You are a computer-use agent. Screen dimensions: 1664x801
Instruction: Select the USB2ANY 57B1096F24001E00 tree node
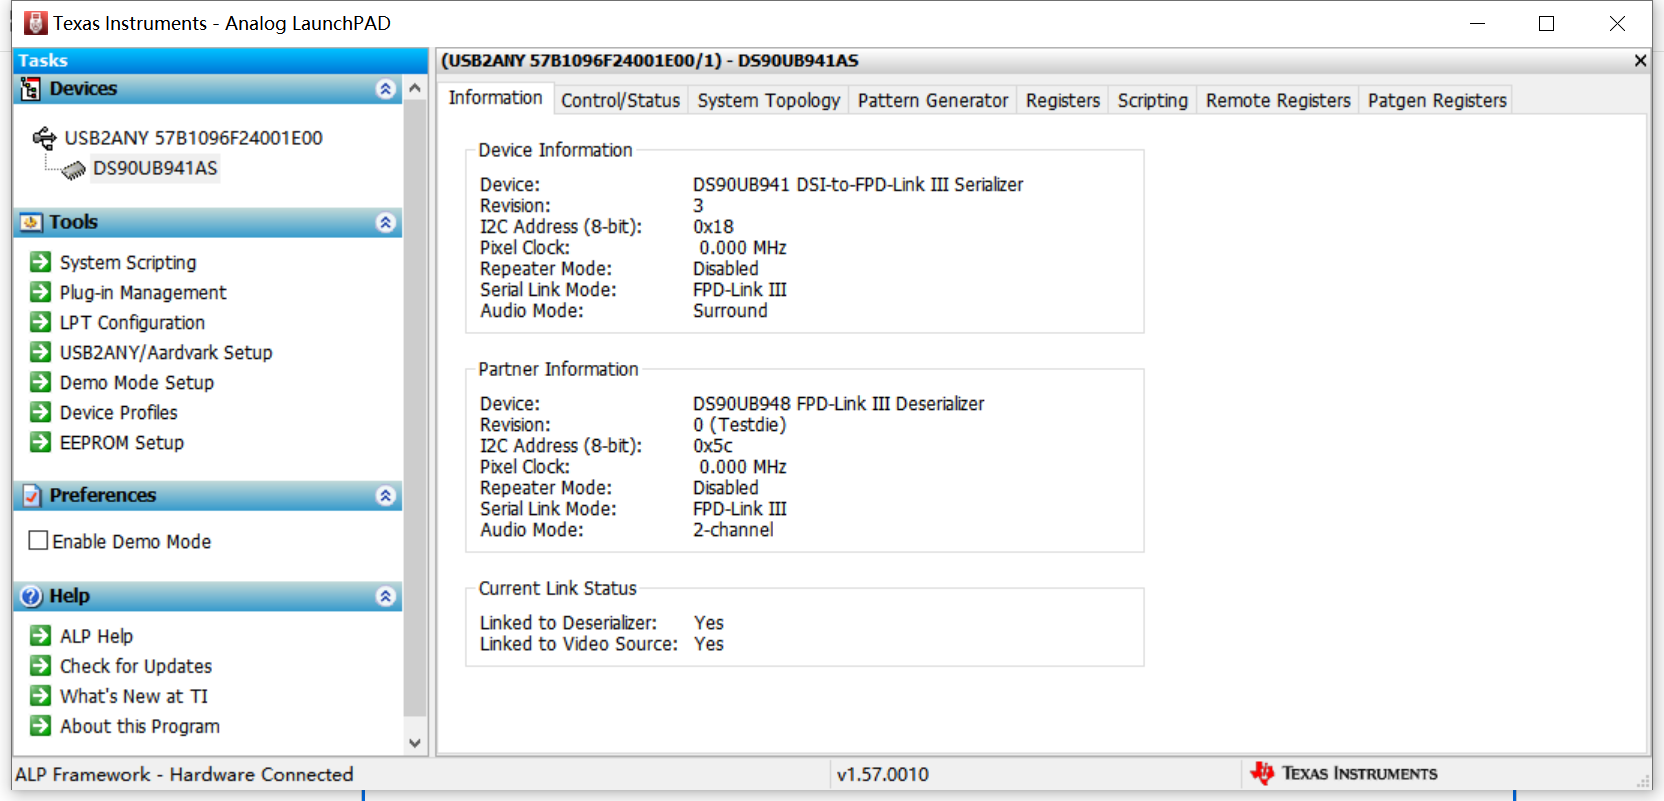pyautogui.click(x=194, y=138)
